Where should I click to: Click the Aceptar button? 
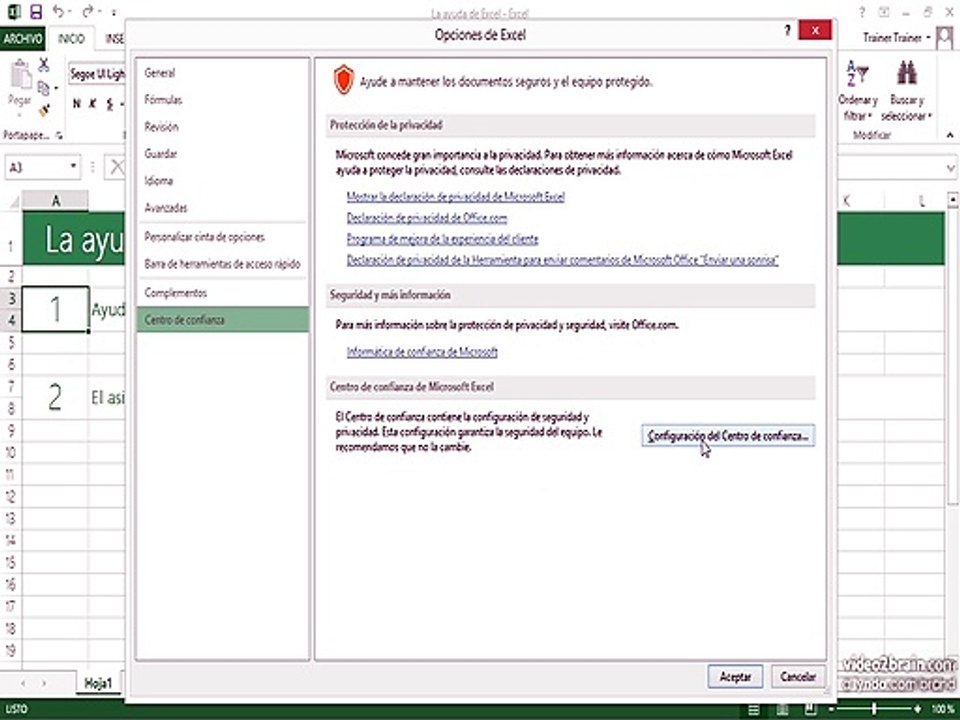pos(735,677)
